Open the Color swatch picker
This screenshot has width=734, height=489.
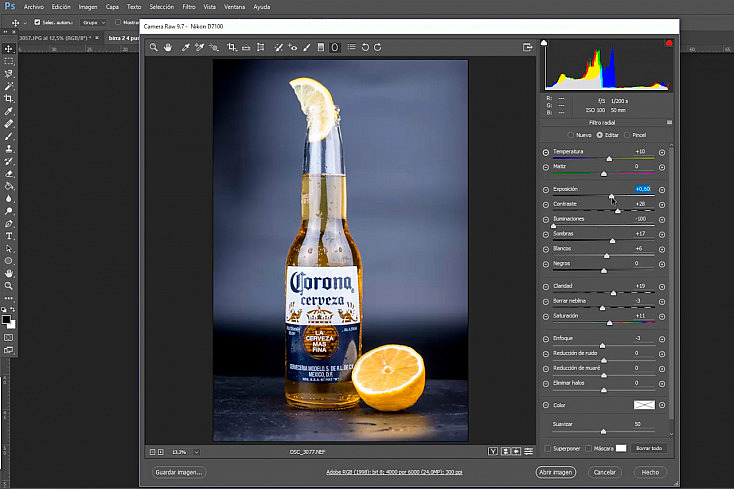click(x=644, y=405)
